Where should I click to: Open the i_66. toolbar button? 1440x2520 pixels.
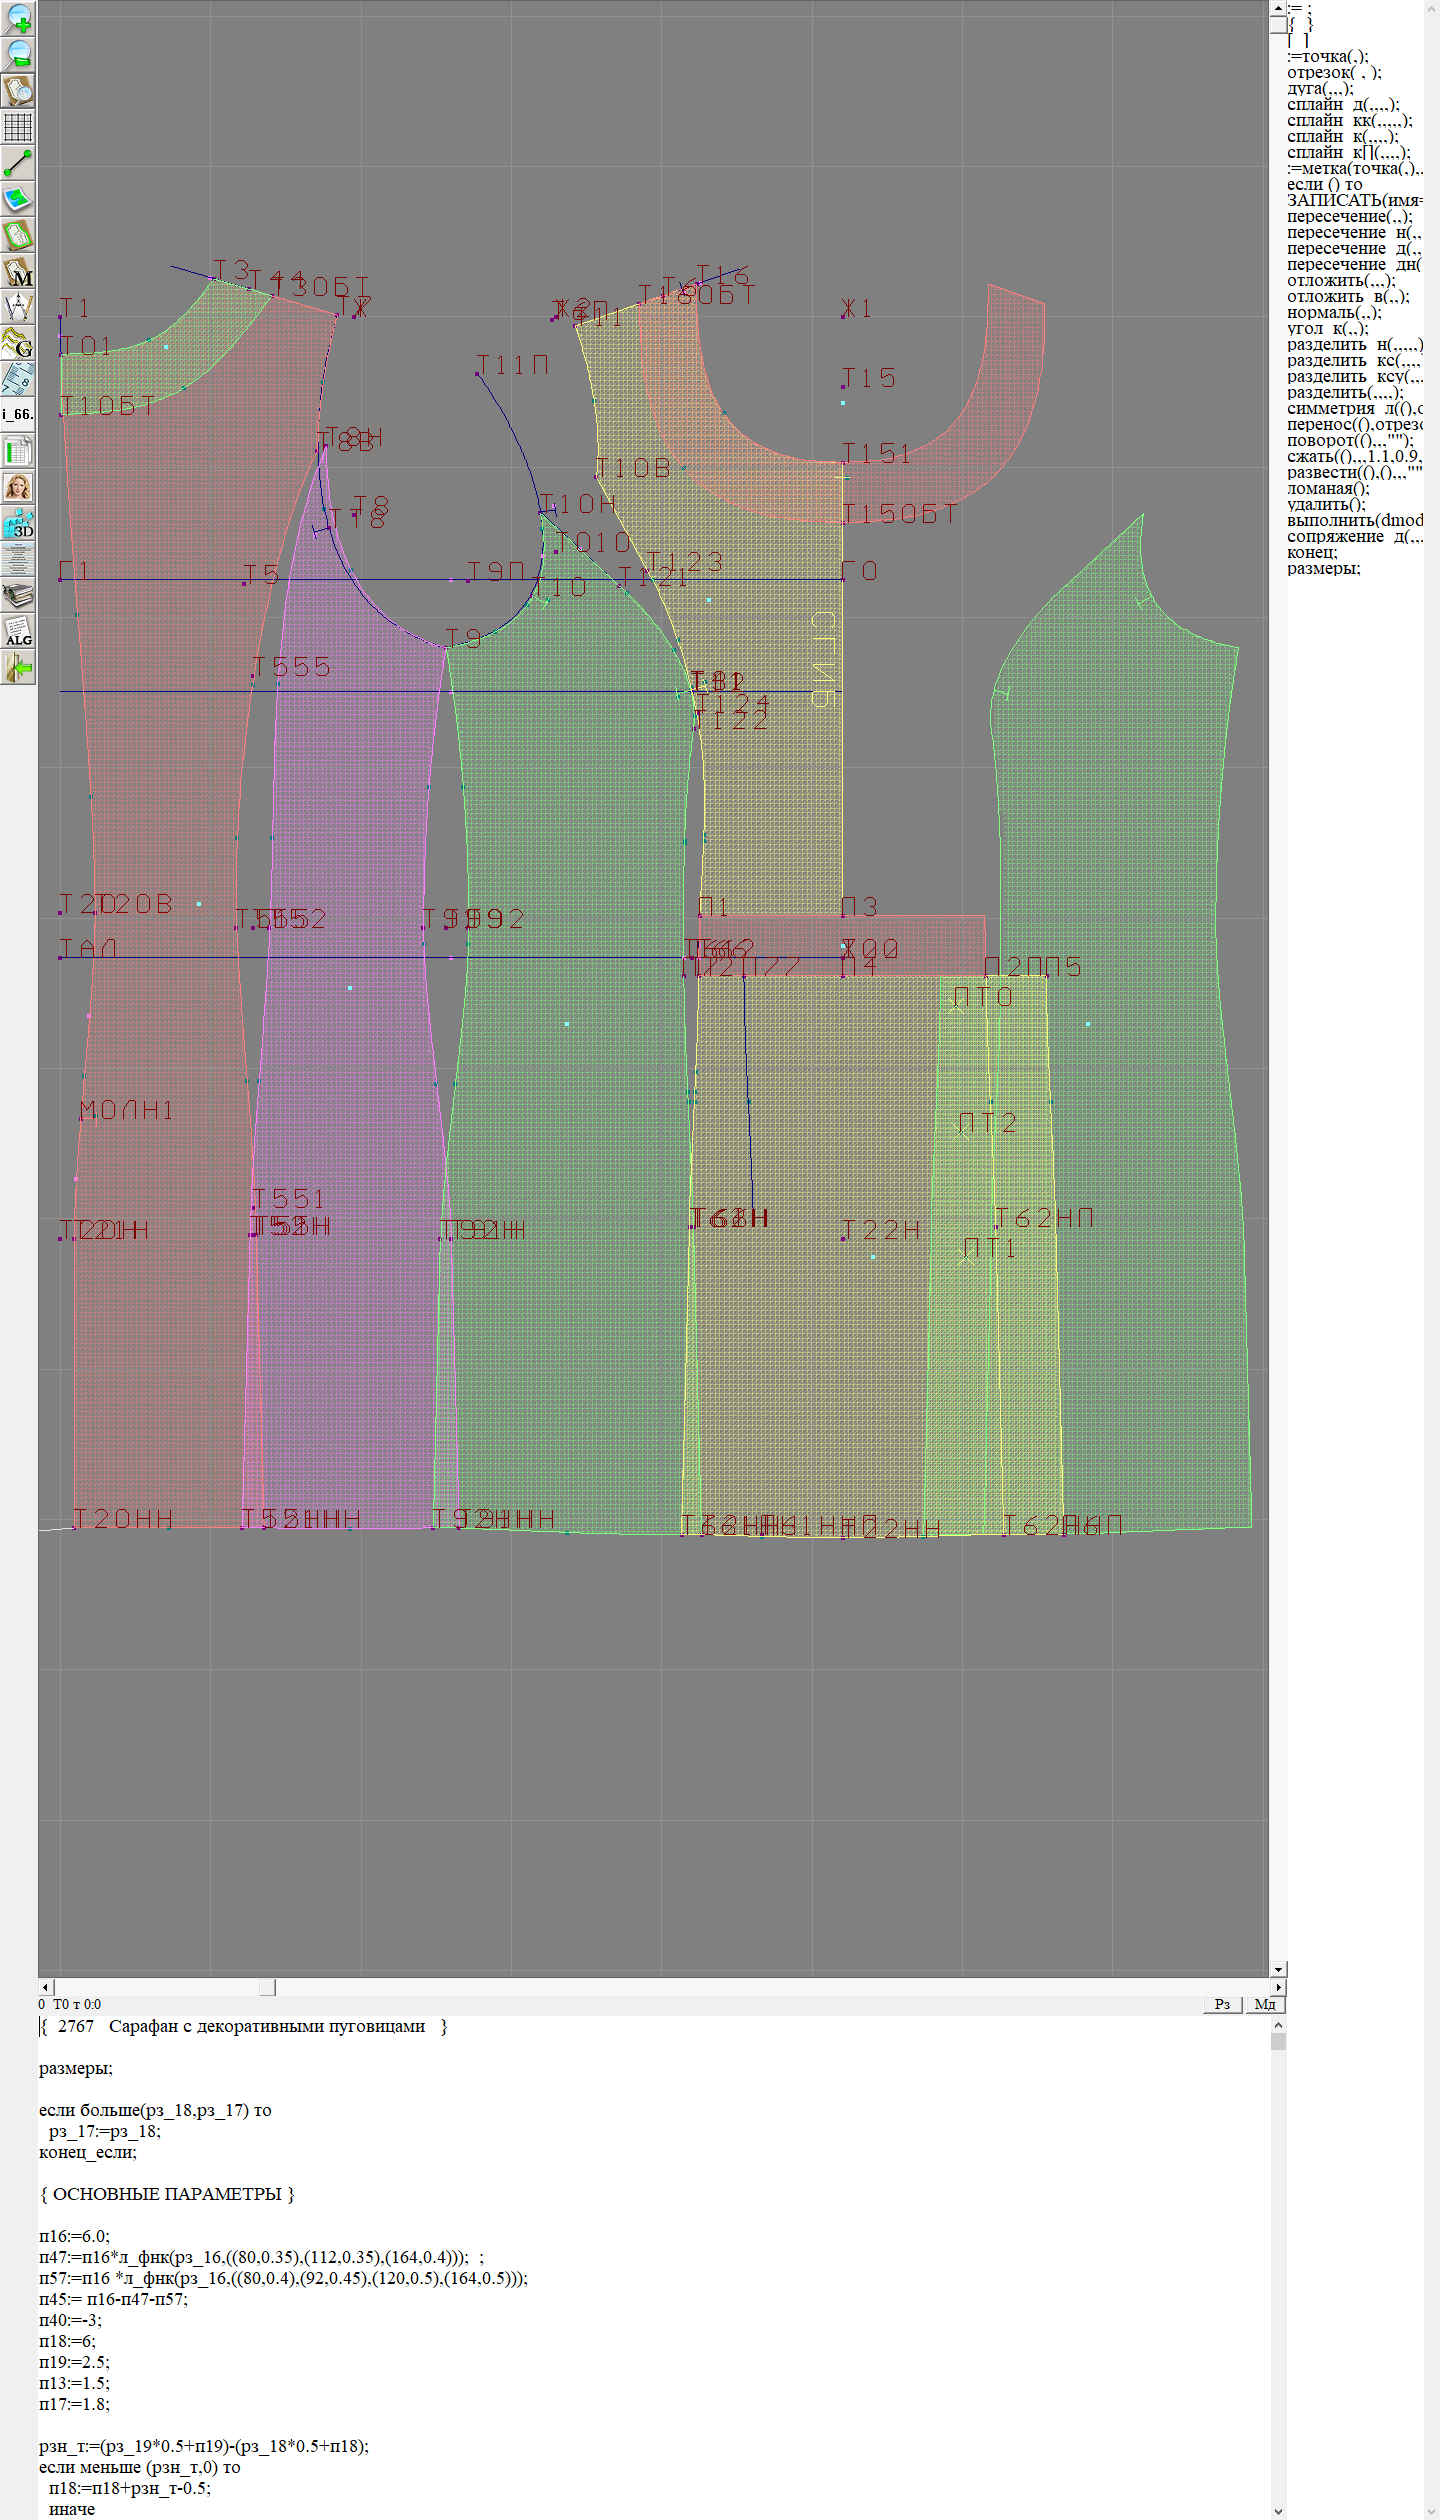18,414
